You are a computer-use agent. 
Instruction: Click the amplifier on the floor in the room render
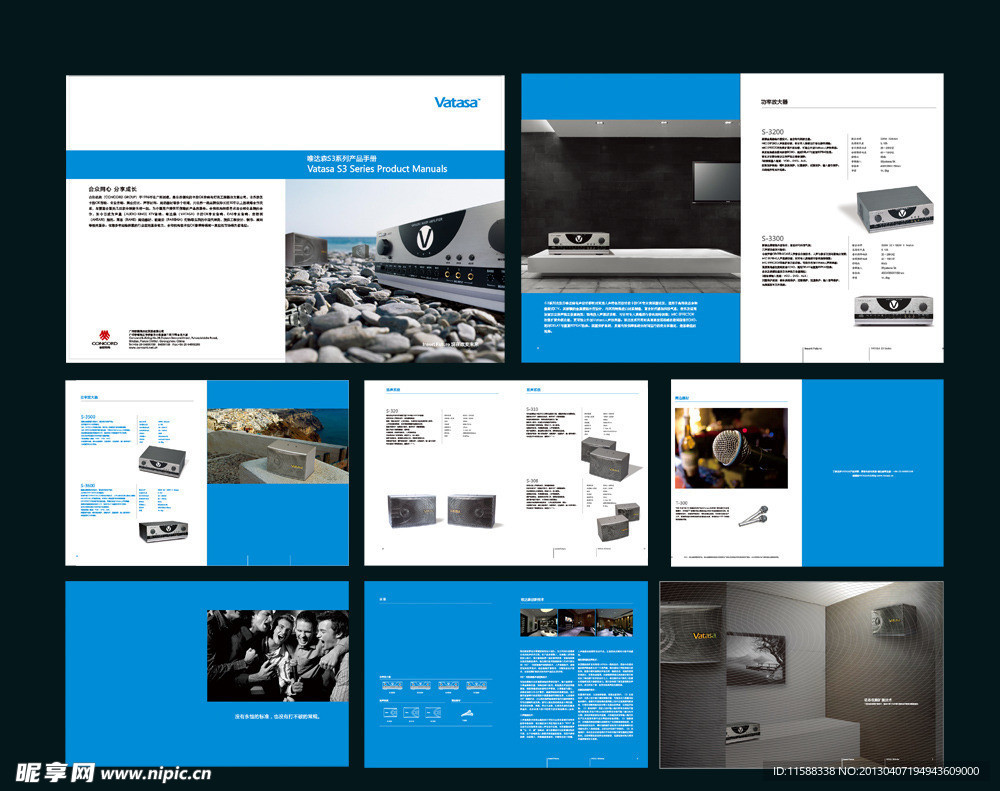[743, 733]
